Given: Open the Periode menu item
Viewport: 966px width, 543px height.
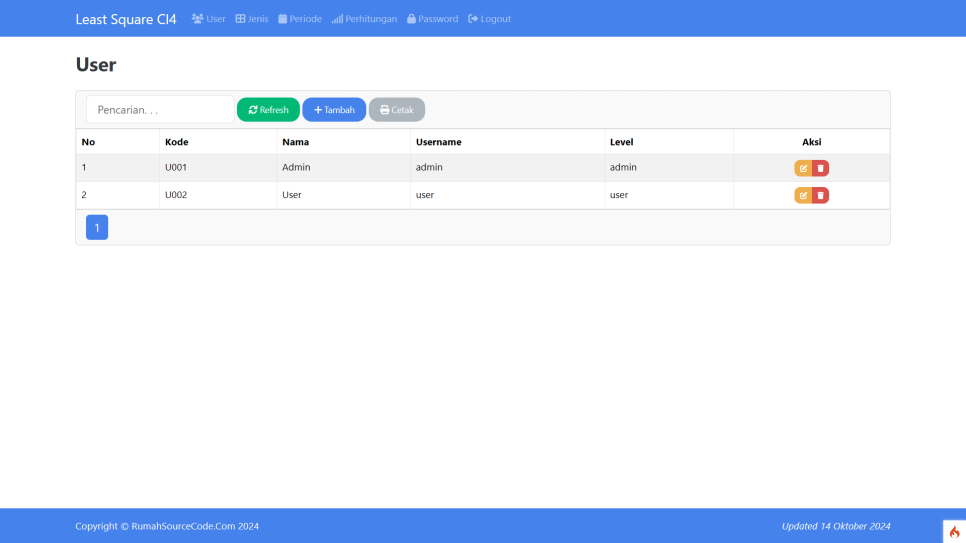Looking at the screenshot, I should pos(300,19).
